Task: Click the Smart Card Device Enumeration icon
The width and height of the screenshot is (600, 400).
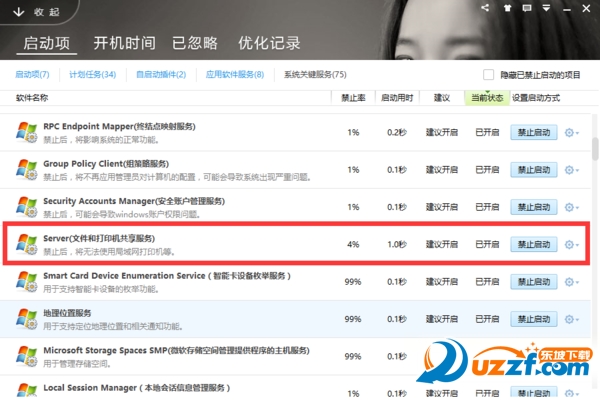Action: (27, 281)
